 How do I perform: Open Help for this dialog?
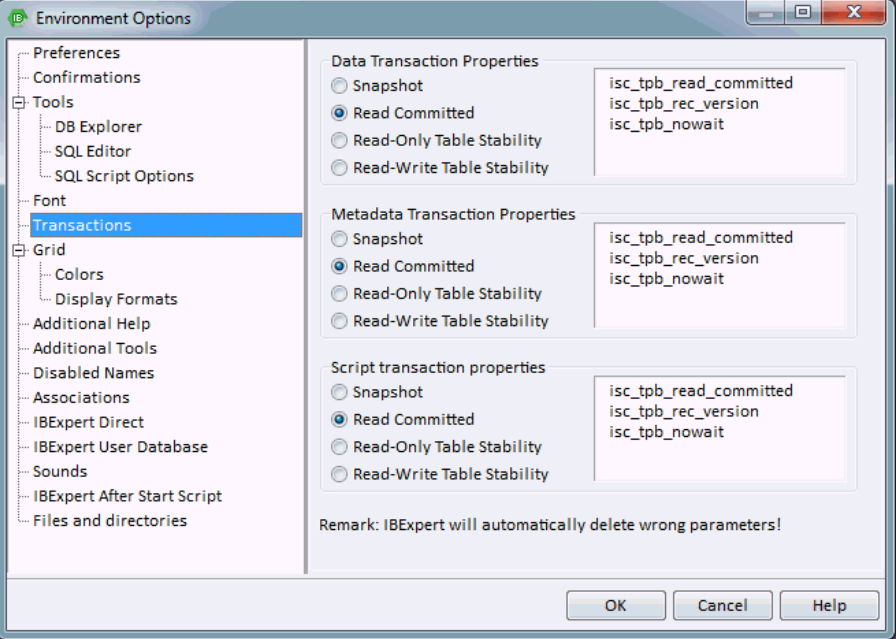830,605
